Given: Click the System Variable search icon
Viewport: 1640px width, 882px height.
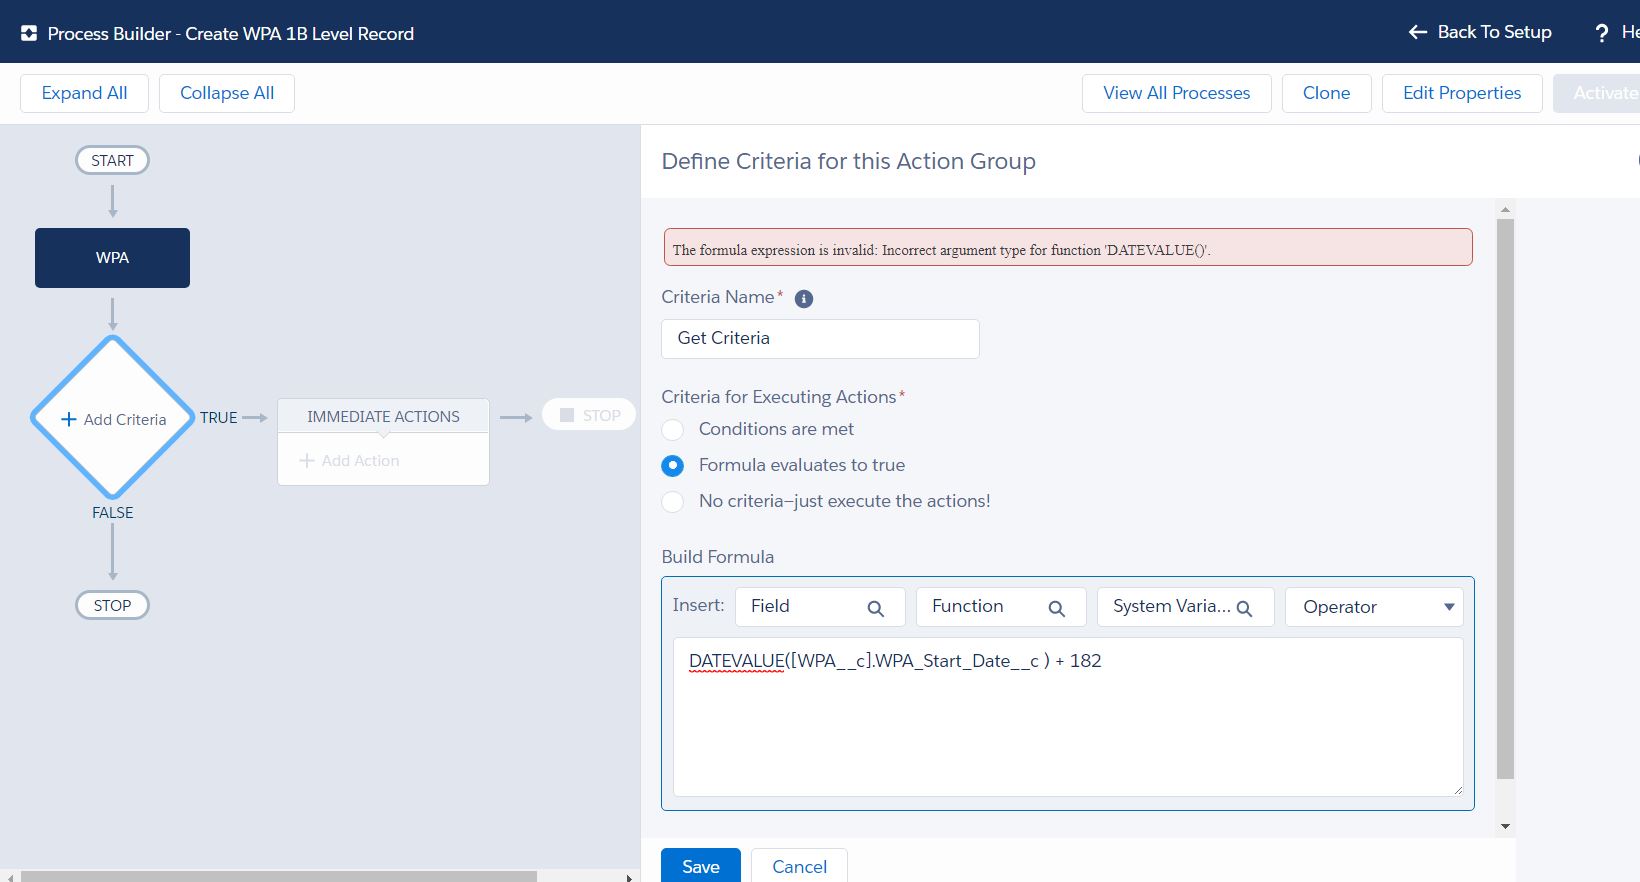Looking at the screenshot, I should pos(1244,608).
